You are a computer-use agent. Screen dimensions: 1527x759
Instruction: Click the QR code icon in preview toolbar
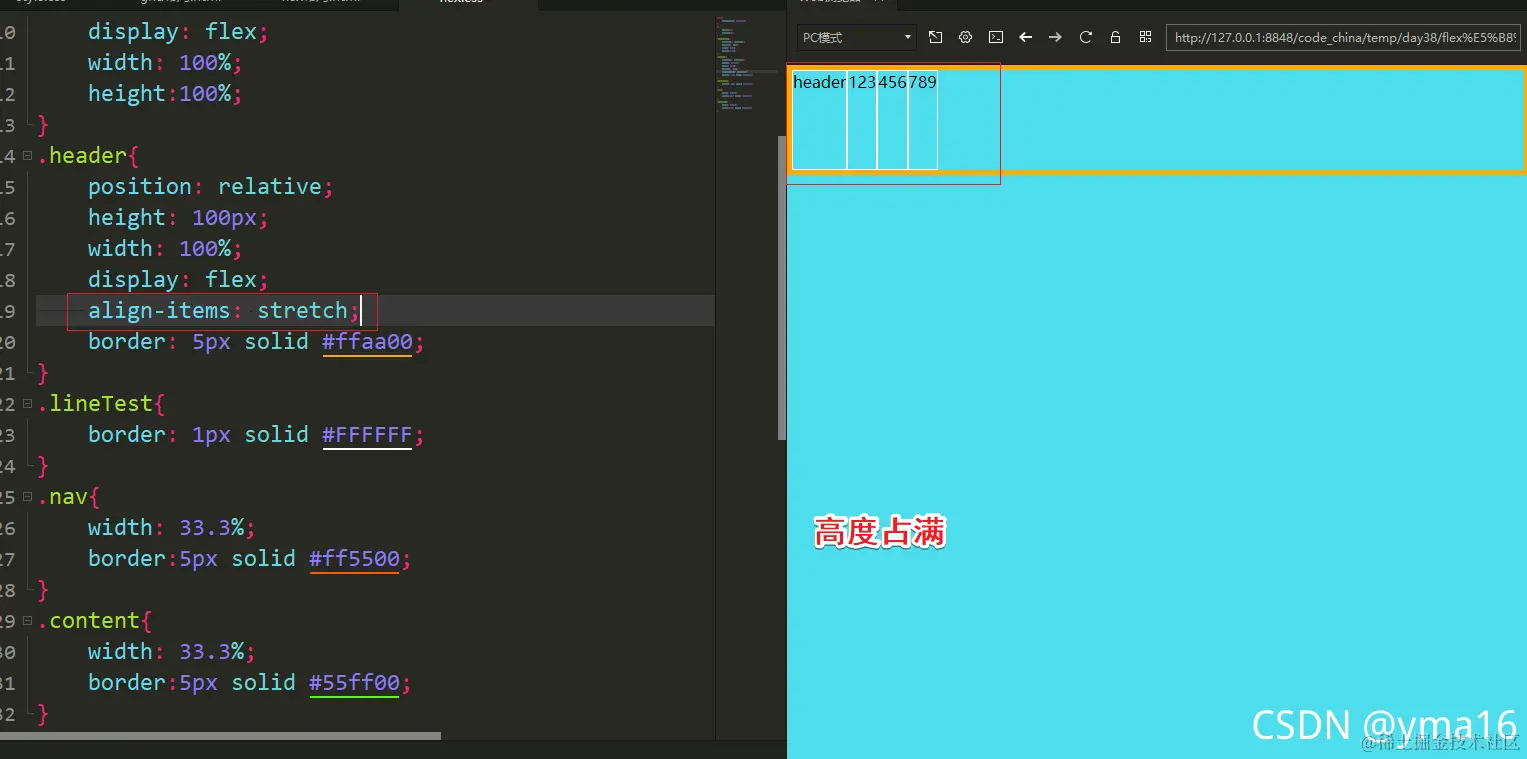1145,37
